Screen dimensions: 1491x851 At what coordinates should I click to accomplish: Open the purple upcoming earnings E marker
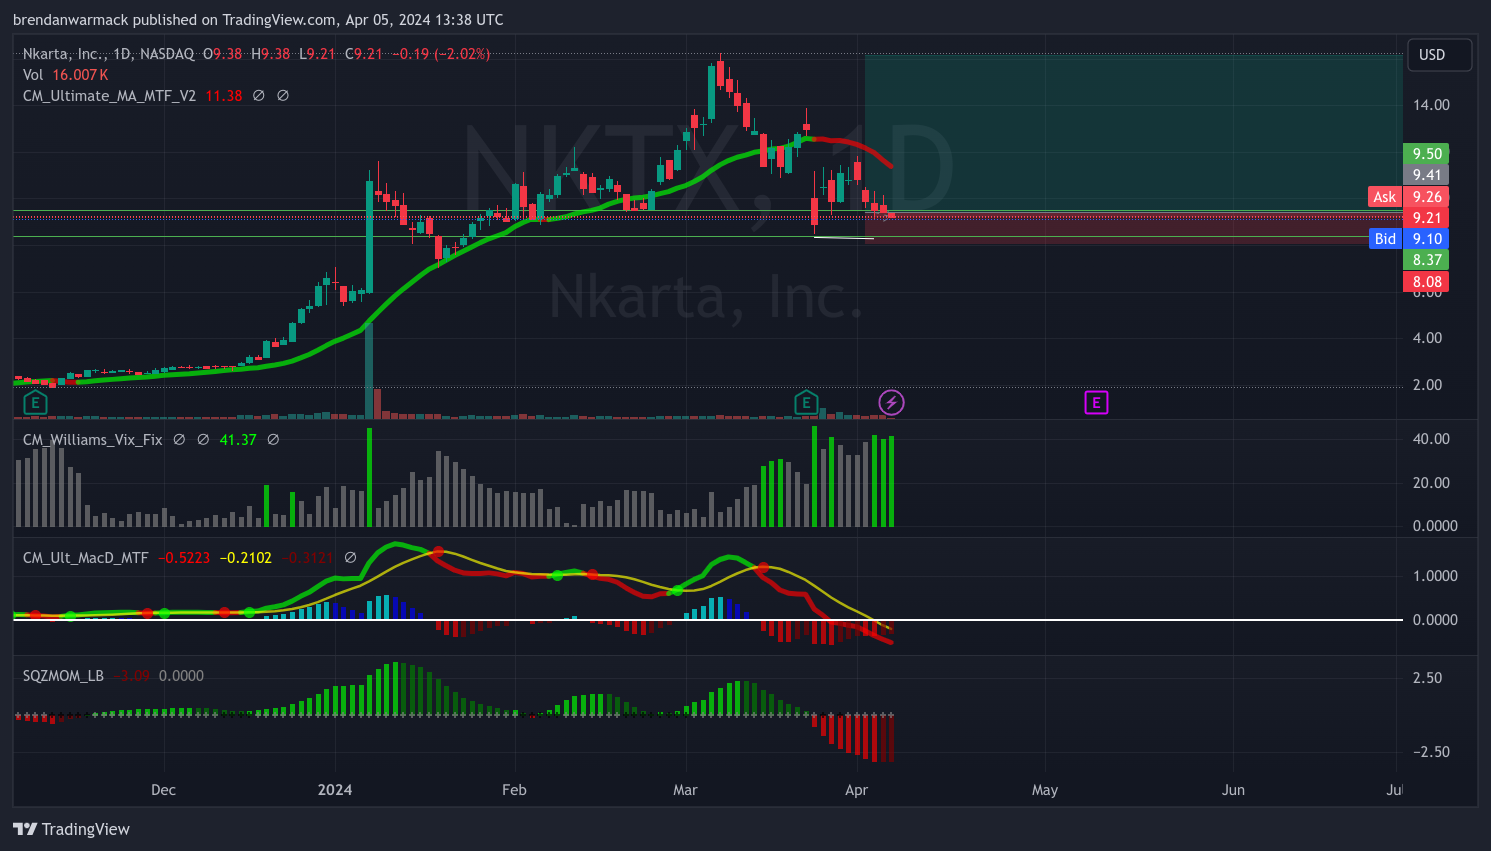(1096, 403)
